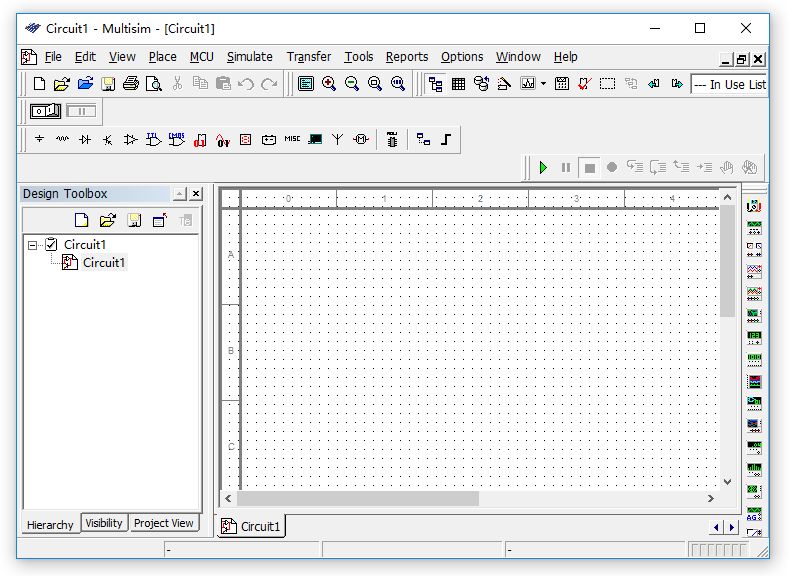
Task: Close the Design Toolbox panel
Action: [196, 194]
